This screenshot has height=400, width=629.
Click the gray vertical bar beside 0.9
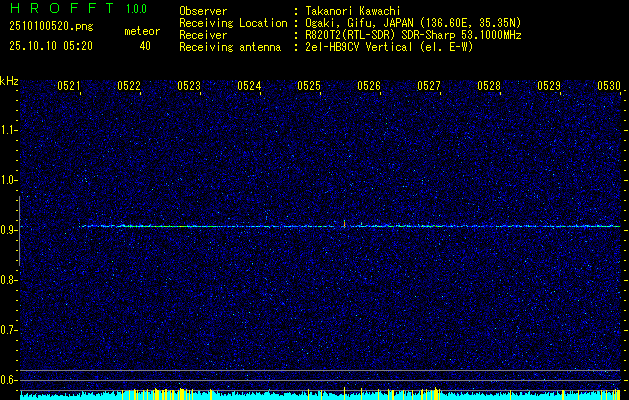coord(19,231)
